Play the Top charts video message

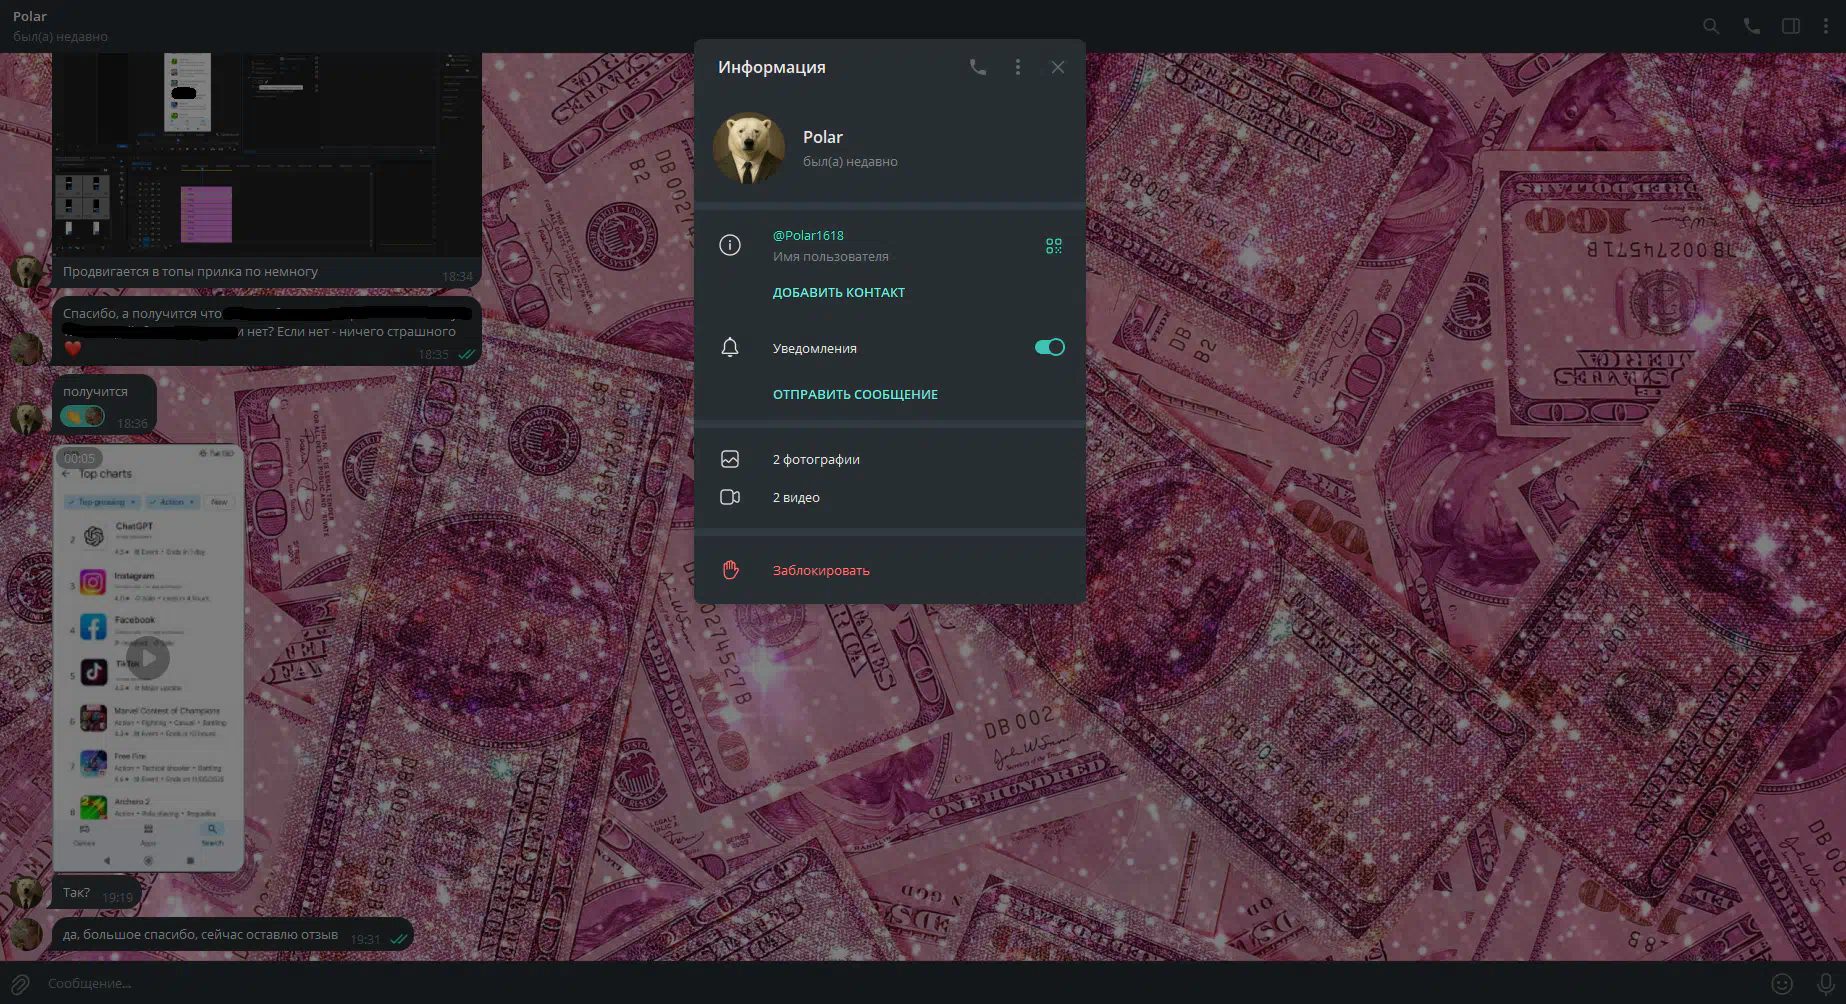click(148, 658)
